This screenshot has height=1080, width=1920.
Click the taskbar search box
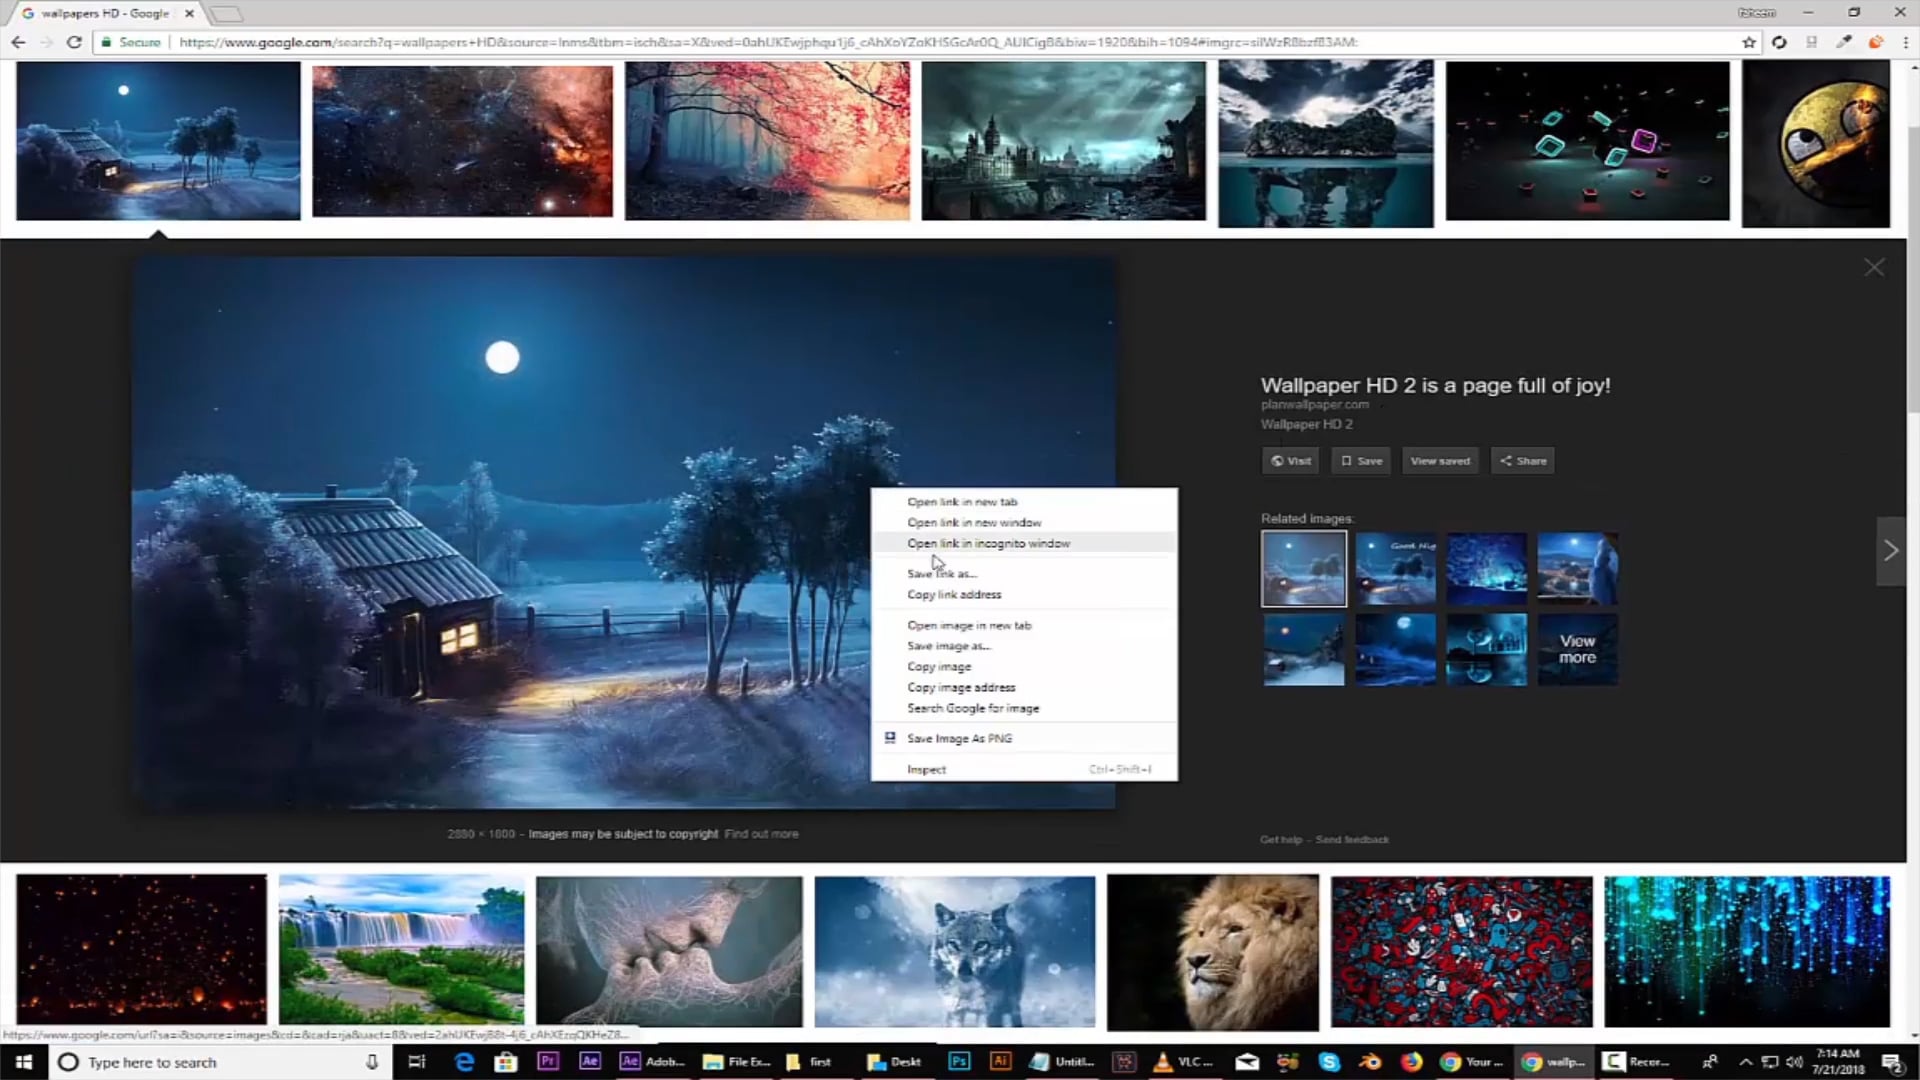220,1062
